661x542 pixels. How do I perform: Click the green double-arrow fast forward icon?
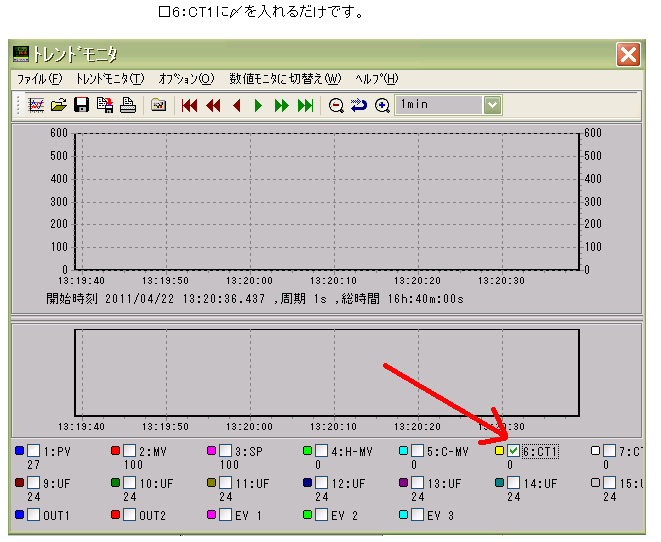pyautogui.click(x=282, y=105)
